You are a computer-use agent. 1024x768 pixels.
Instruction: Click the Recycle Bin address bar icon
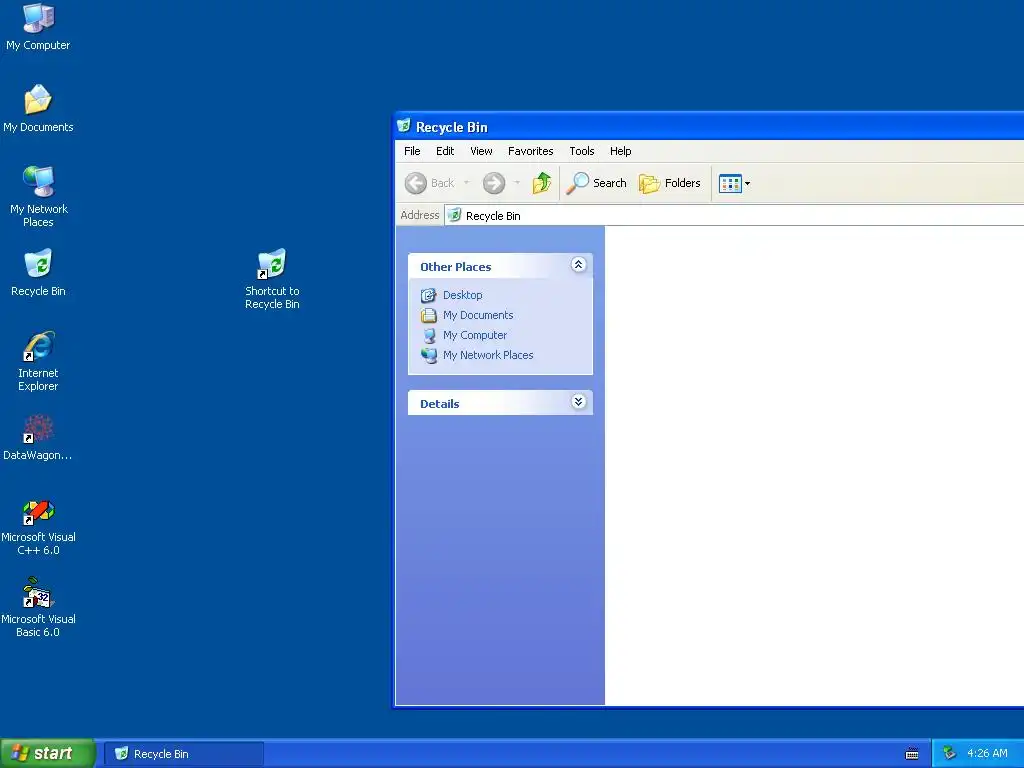click(x=455, y=215)
